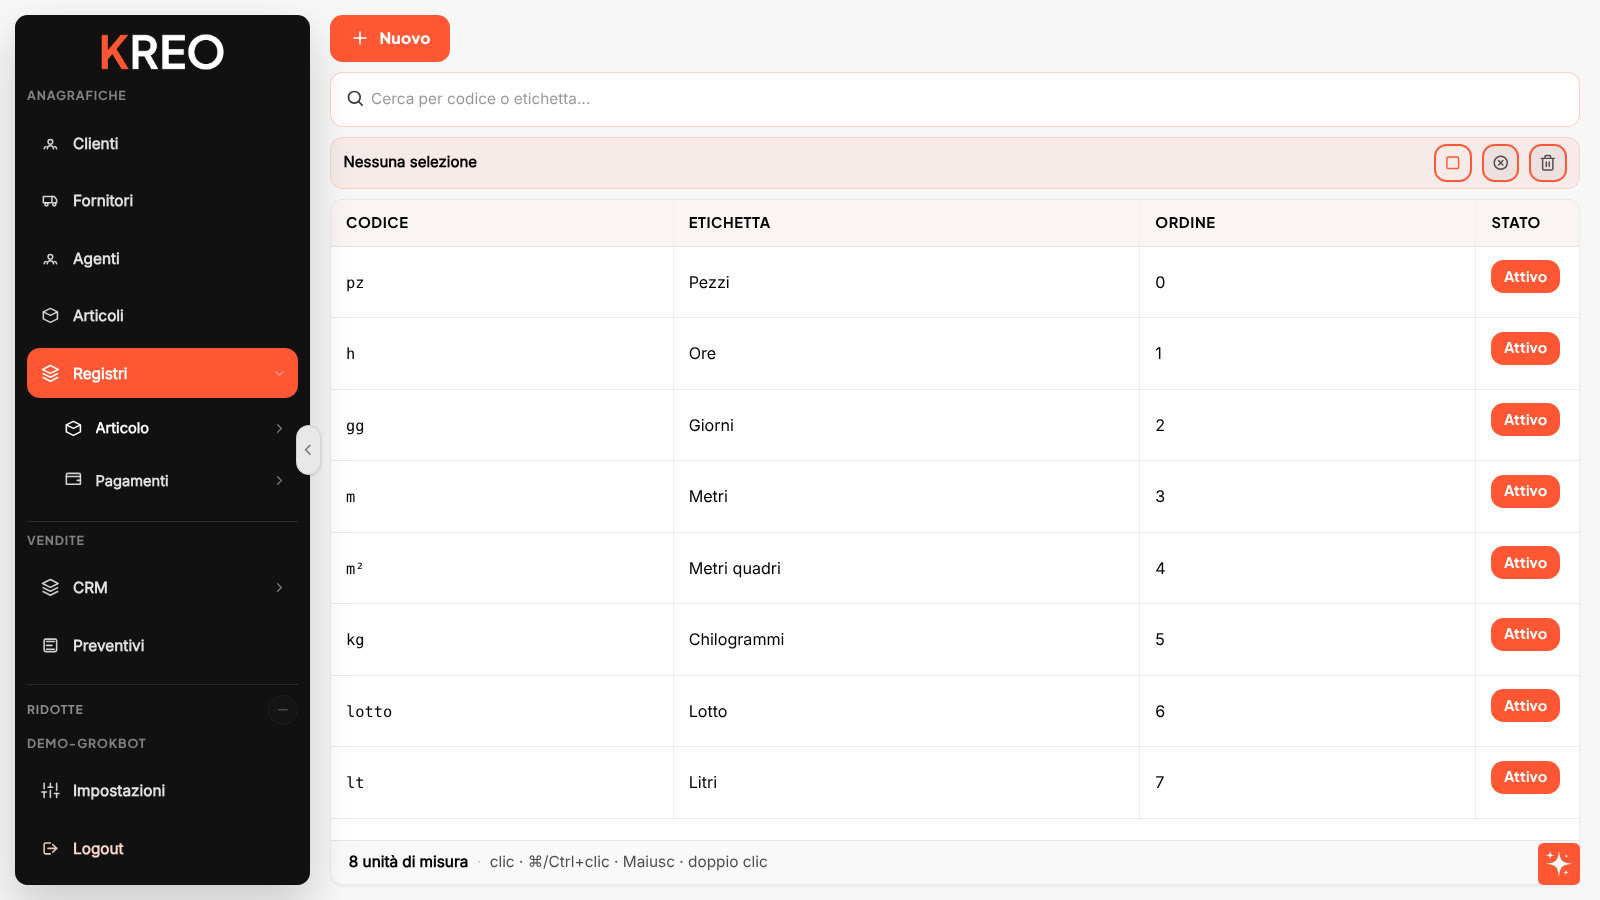Open Preventivi section
Screen dimensions: 1600x900
coord(162,646)
